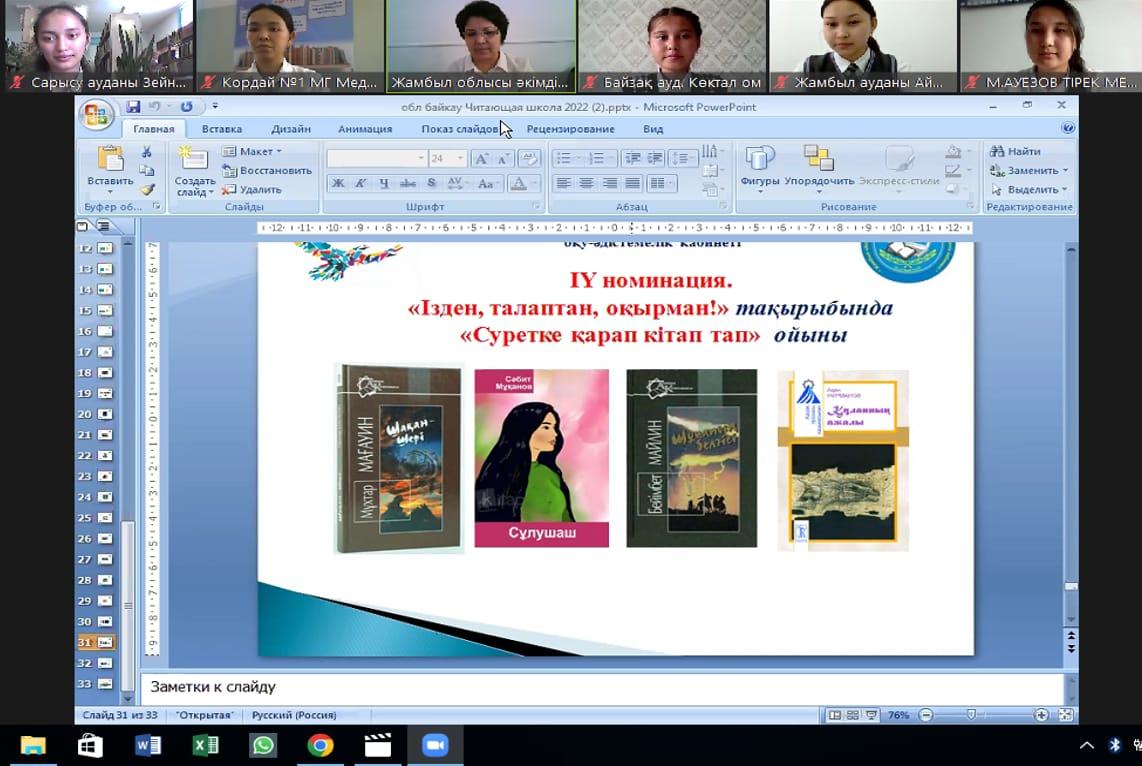Open the font size 24 dropdown

point(460,159)
